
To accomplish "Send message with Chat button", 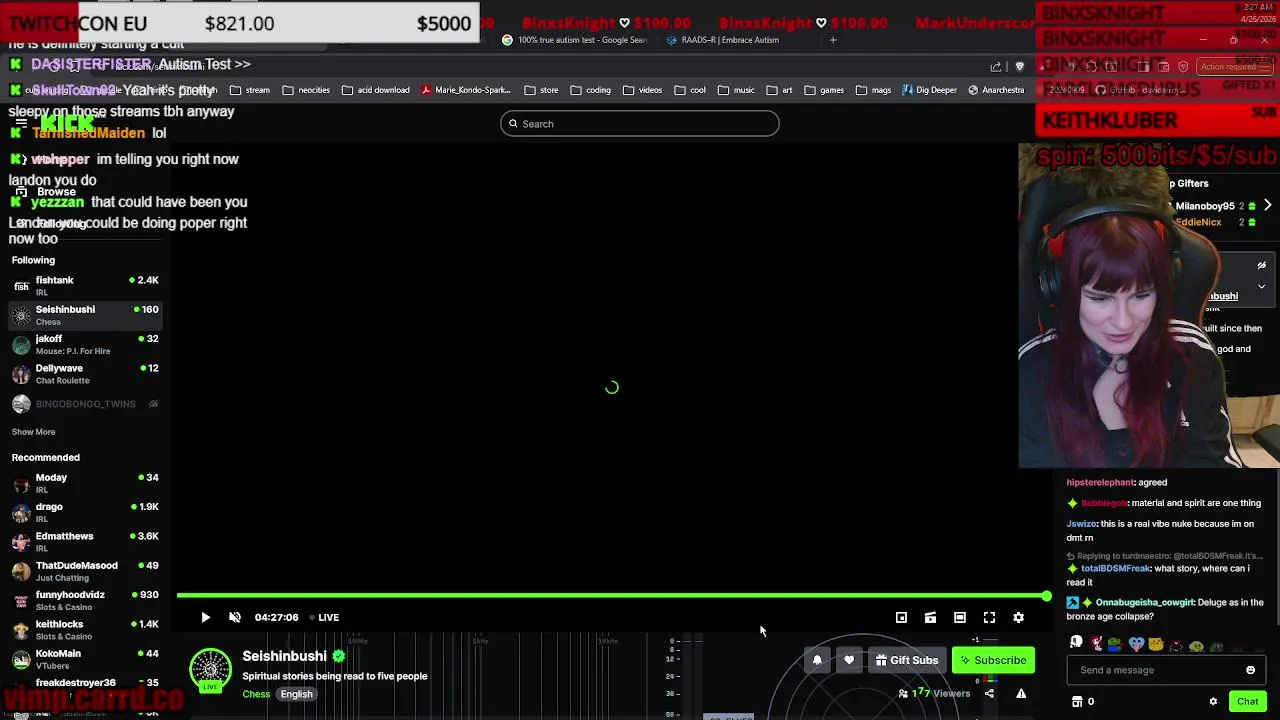I will [x=1247, y=701].
